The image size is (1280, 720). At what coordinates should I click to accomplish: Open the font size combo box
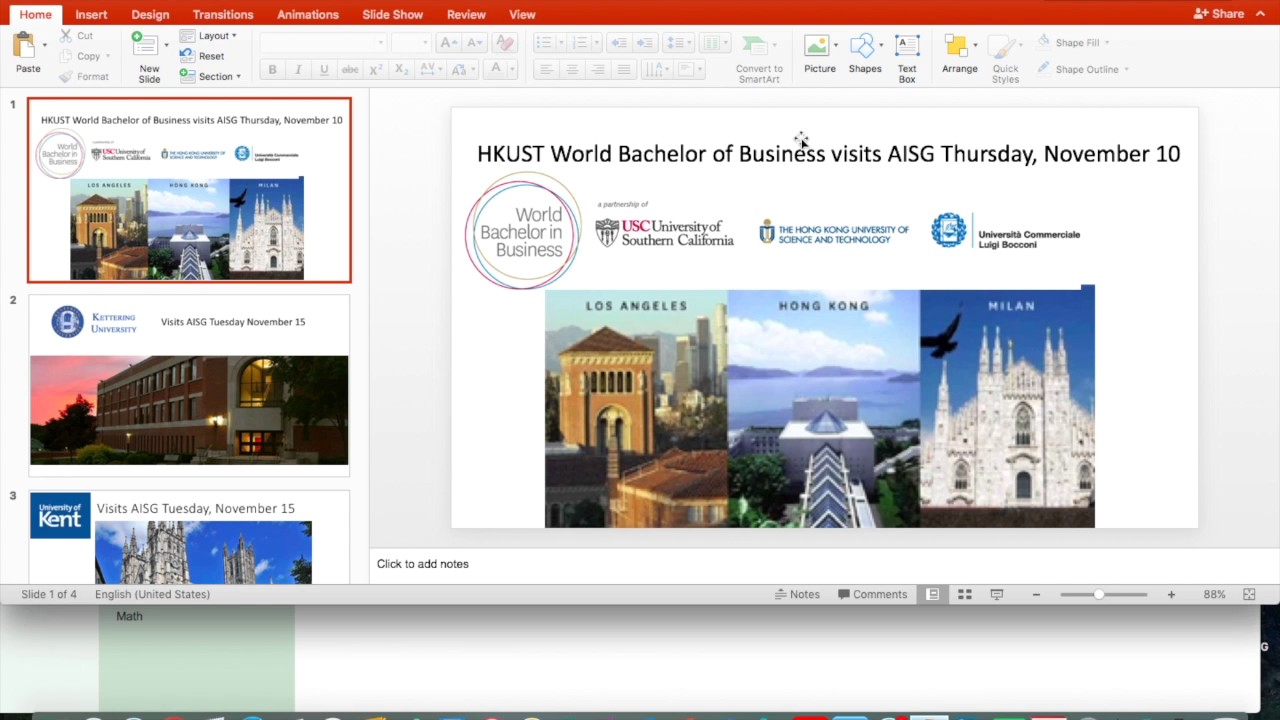pyautogui.click(x=410, y=43)
